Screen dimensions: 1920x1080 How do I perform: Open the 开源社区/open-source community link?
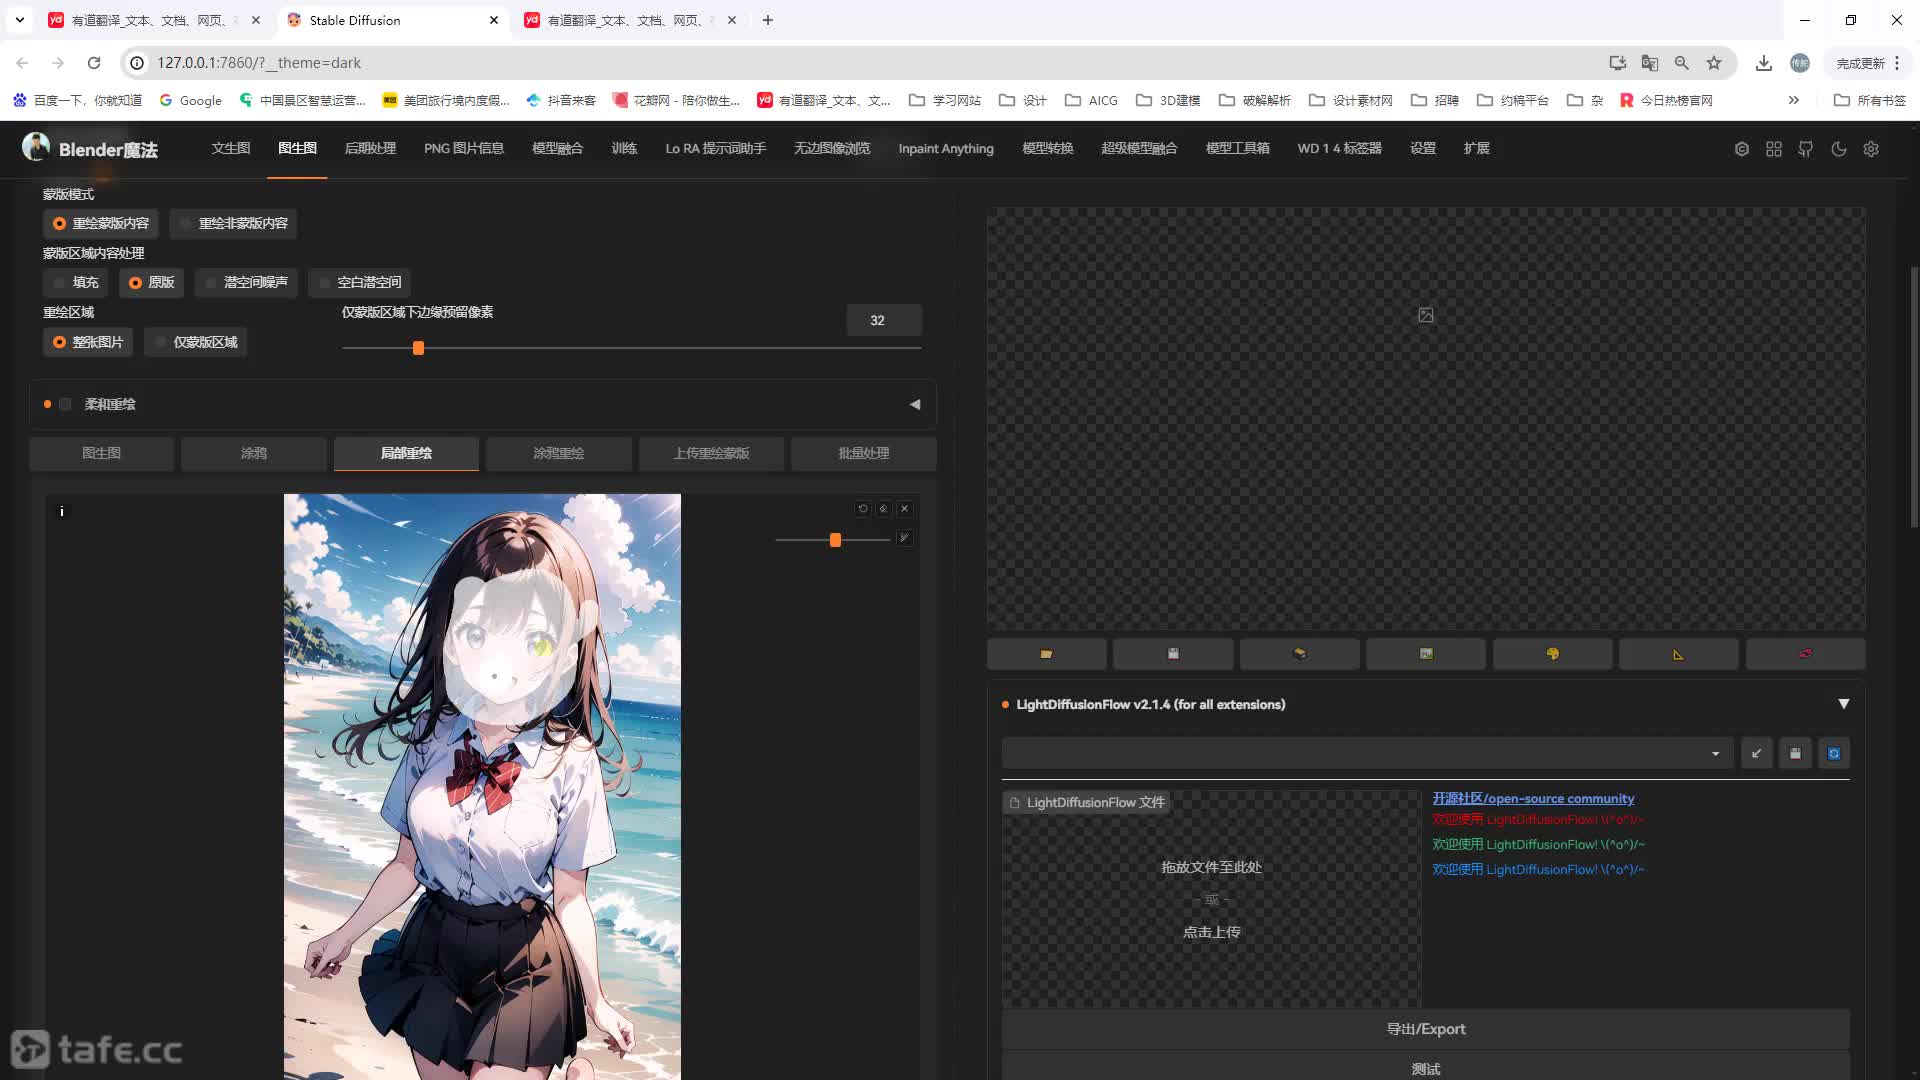coord(1533,798)
